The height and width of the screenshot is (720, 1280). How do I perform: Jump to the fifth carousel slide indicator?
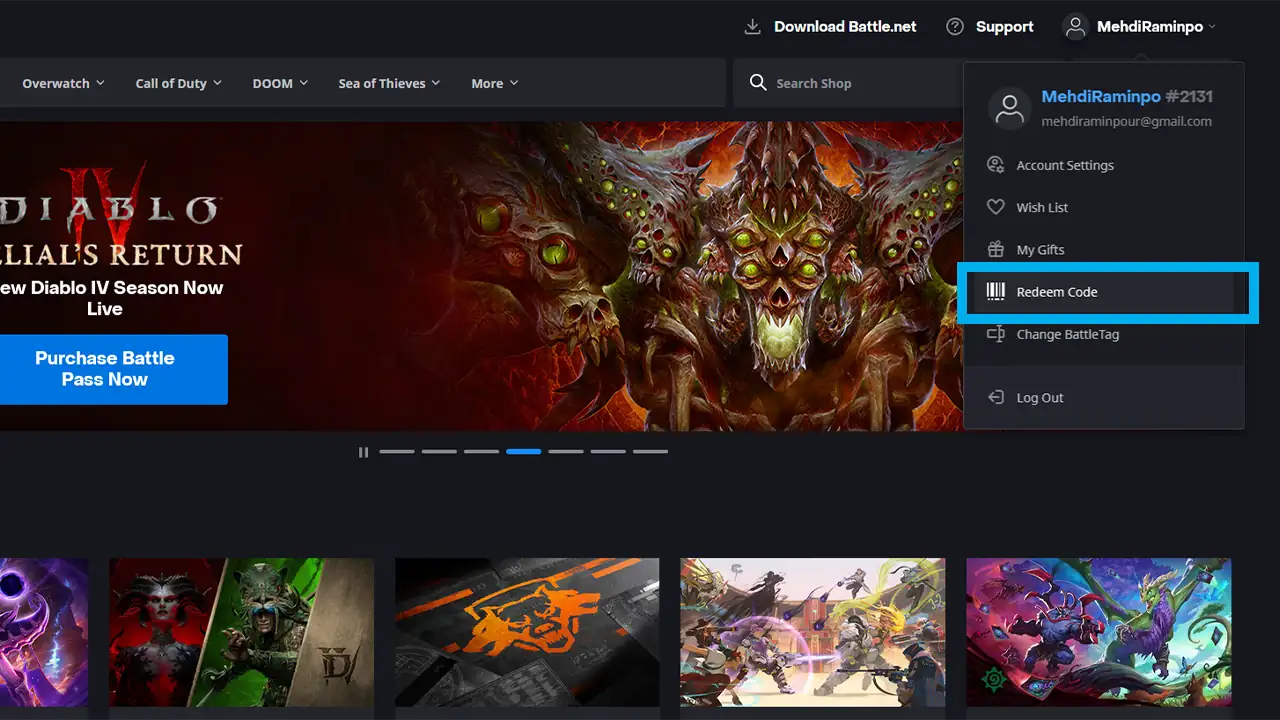click(x=566, y=452)
